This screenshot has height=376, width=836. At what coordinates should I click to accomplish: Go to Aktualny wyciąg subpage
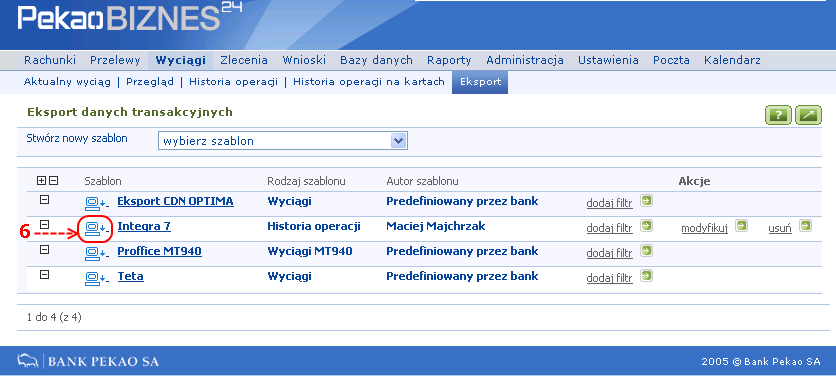click(67, 82)
